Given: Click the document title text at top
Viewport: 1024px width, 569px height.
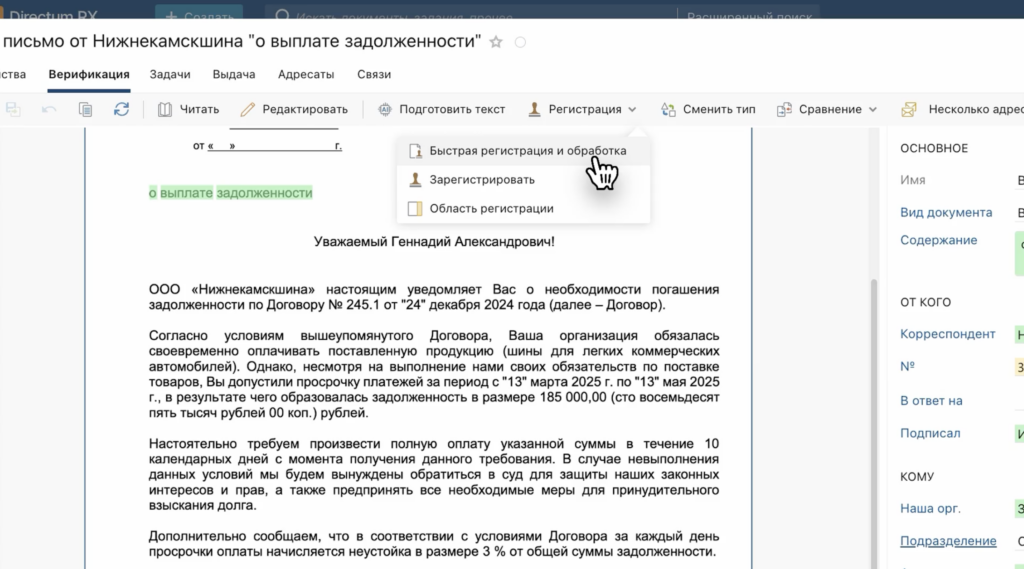Looking at the screenshot, I should click(x=242, y=41).
